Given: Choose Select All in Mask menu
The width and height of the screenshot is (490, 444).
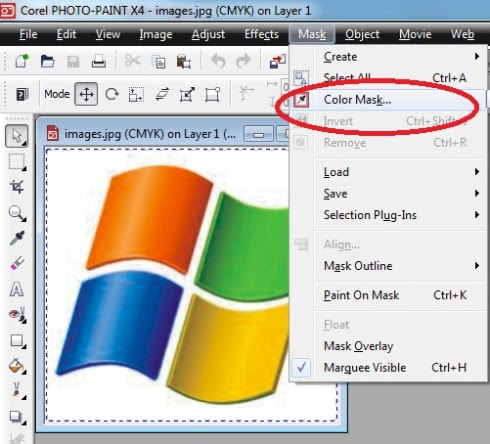Looking at the screenshot, I should 388,78.
